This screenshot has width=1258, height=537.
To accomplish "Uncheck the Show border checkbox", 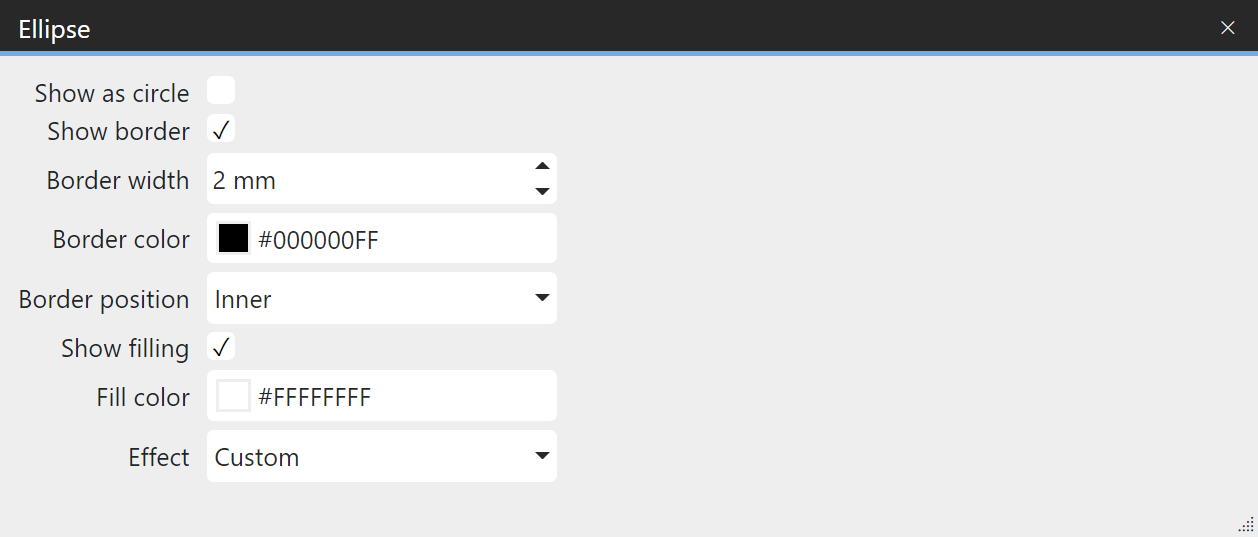I will coord(221,130).
